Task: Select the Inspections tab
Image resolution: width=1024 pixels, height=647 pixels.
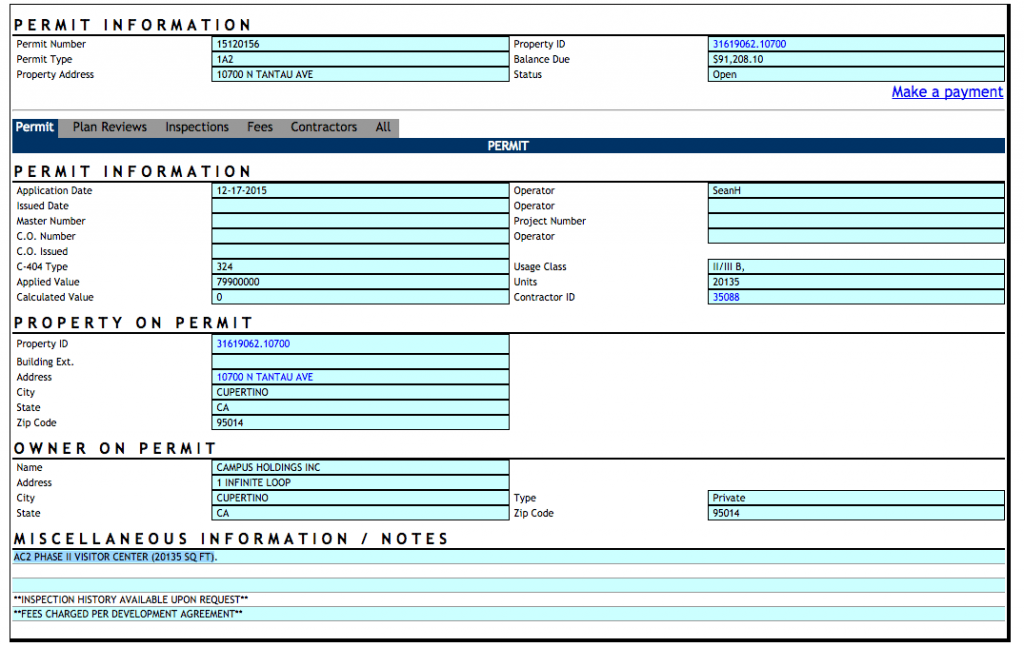Action: [197, 127]
